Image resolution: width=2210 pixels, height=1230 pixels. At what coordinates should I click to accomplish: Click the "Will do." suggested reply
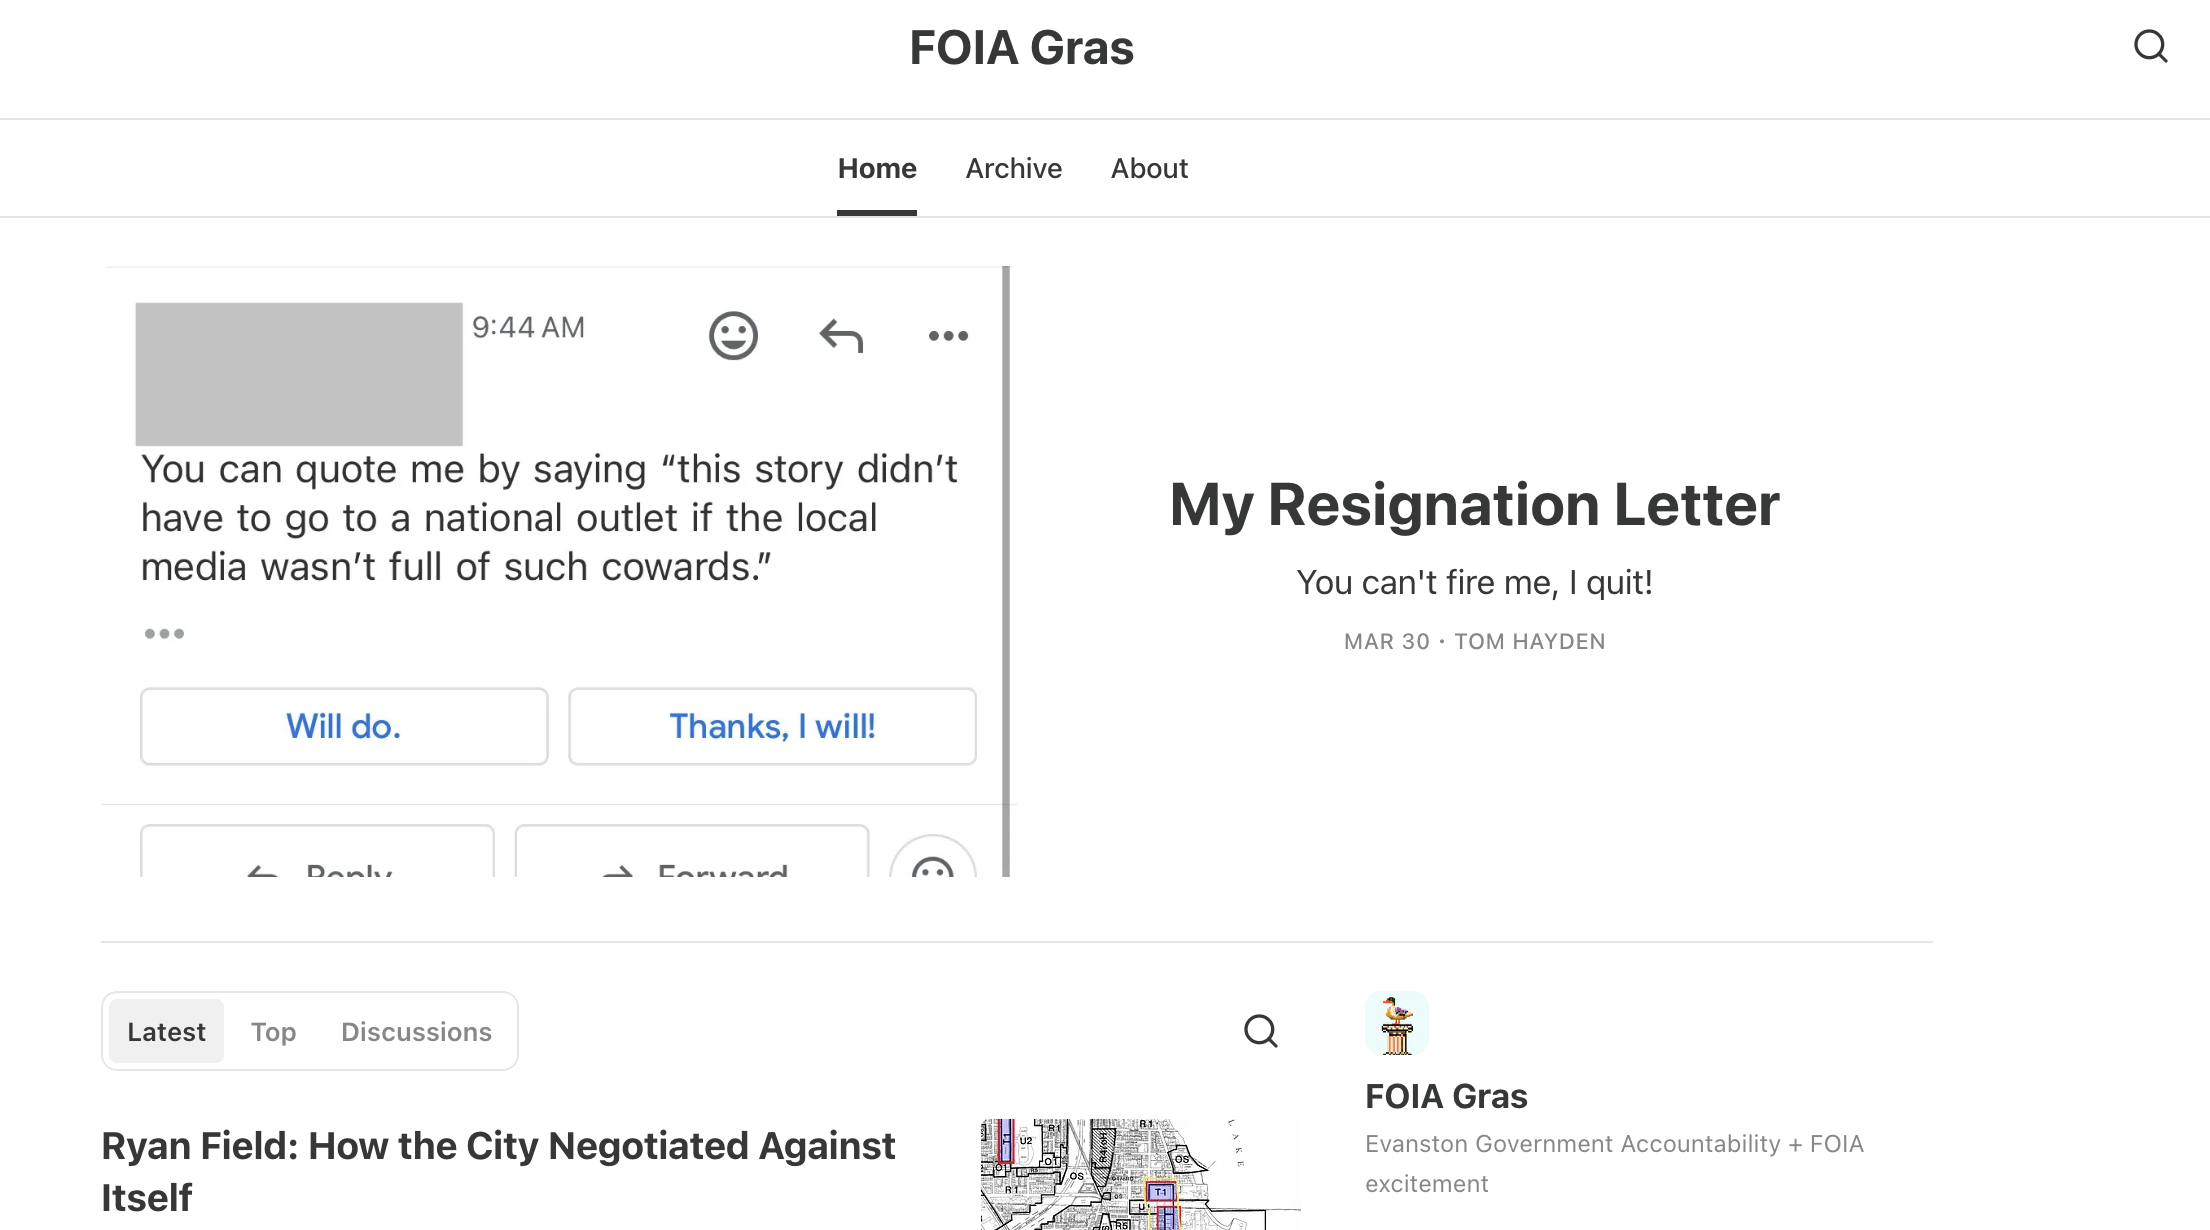coord(343,726)
